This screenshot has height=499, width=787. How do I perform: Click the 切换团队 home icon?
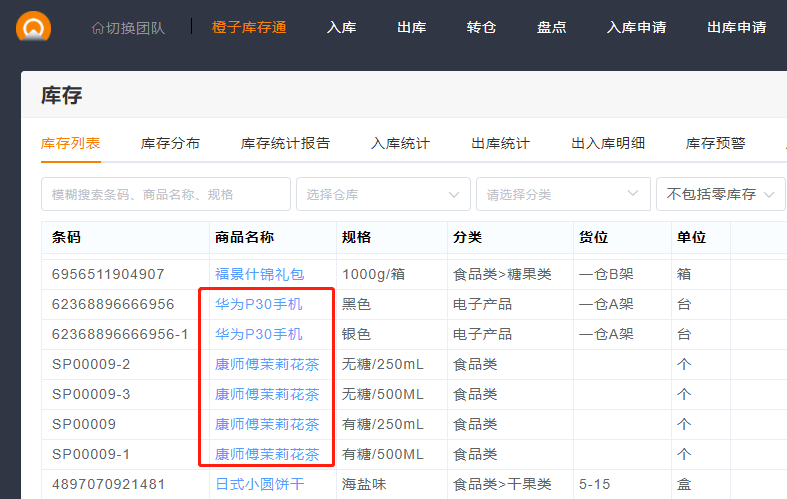[97, 28]
